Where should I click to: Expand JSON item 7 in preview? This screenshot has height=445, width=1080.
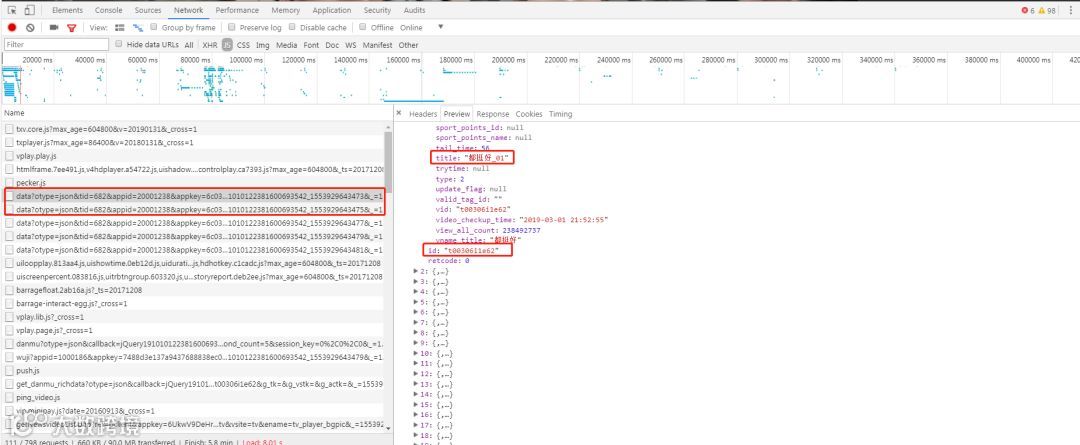coord(416,322)
